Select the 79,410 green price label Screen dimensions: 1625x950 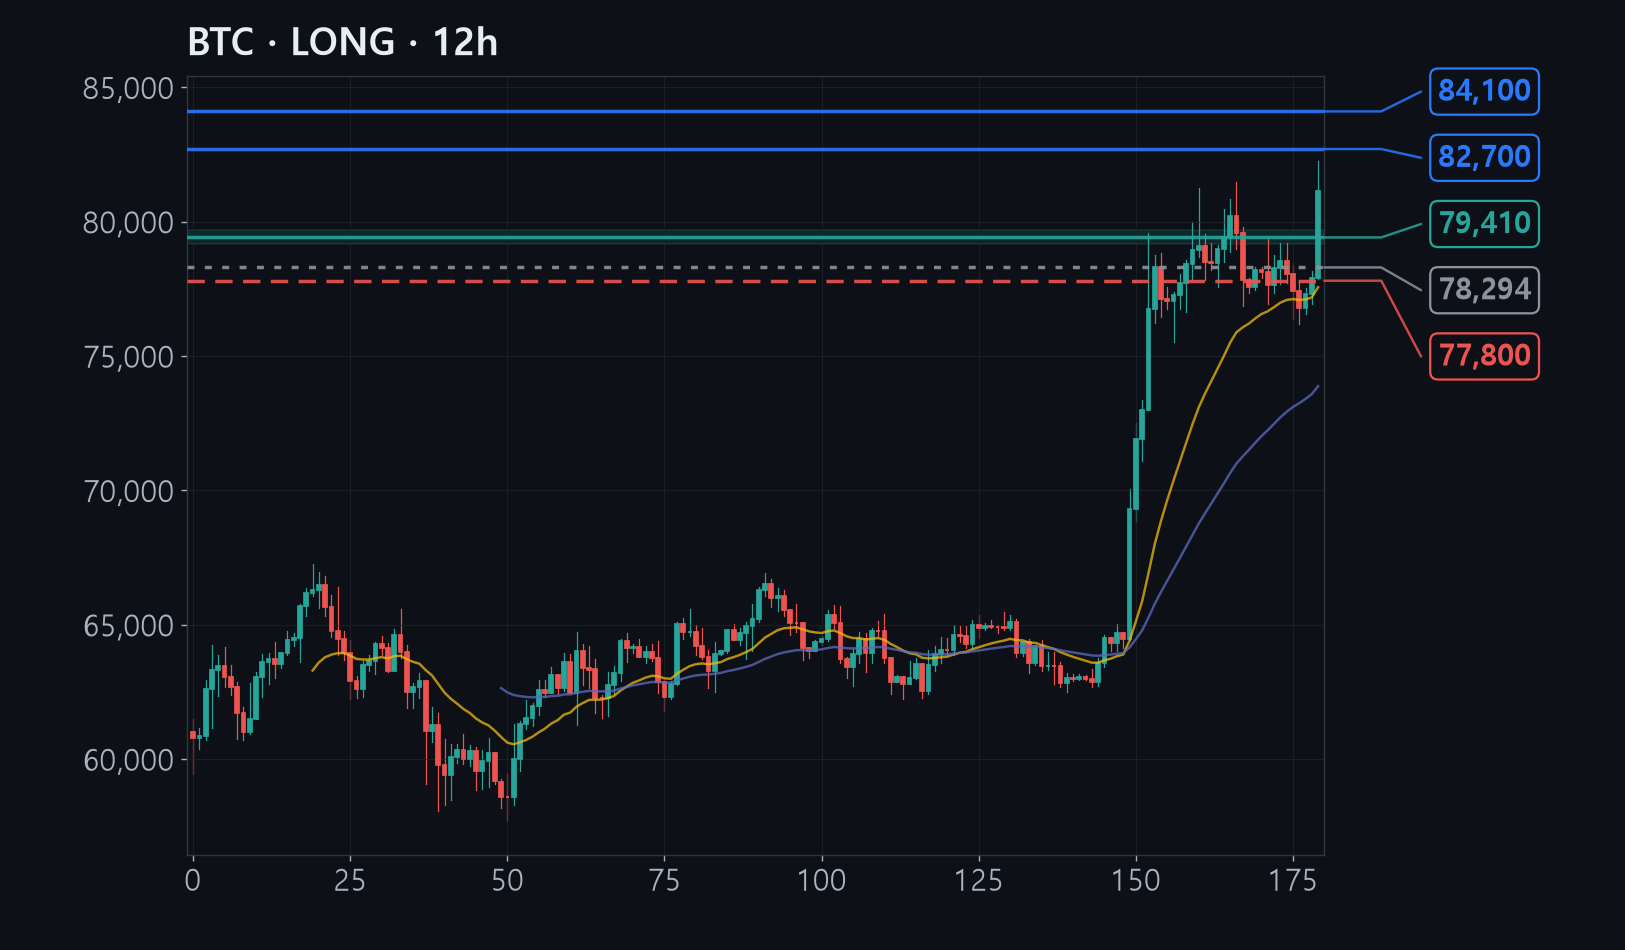click(x=1484, y=223)
